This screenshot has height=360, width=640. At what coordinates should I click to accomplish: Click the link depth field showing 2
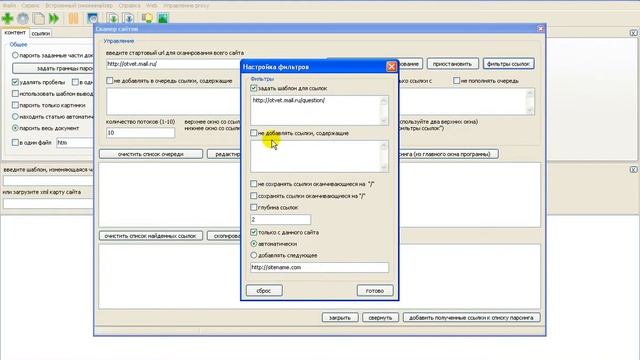click(280, 220)
